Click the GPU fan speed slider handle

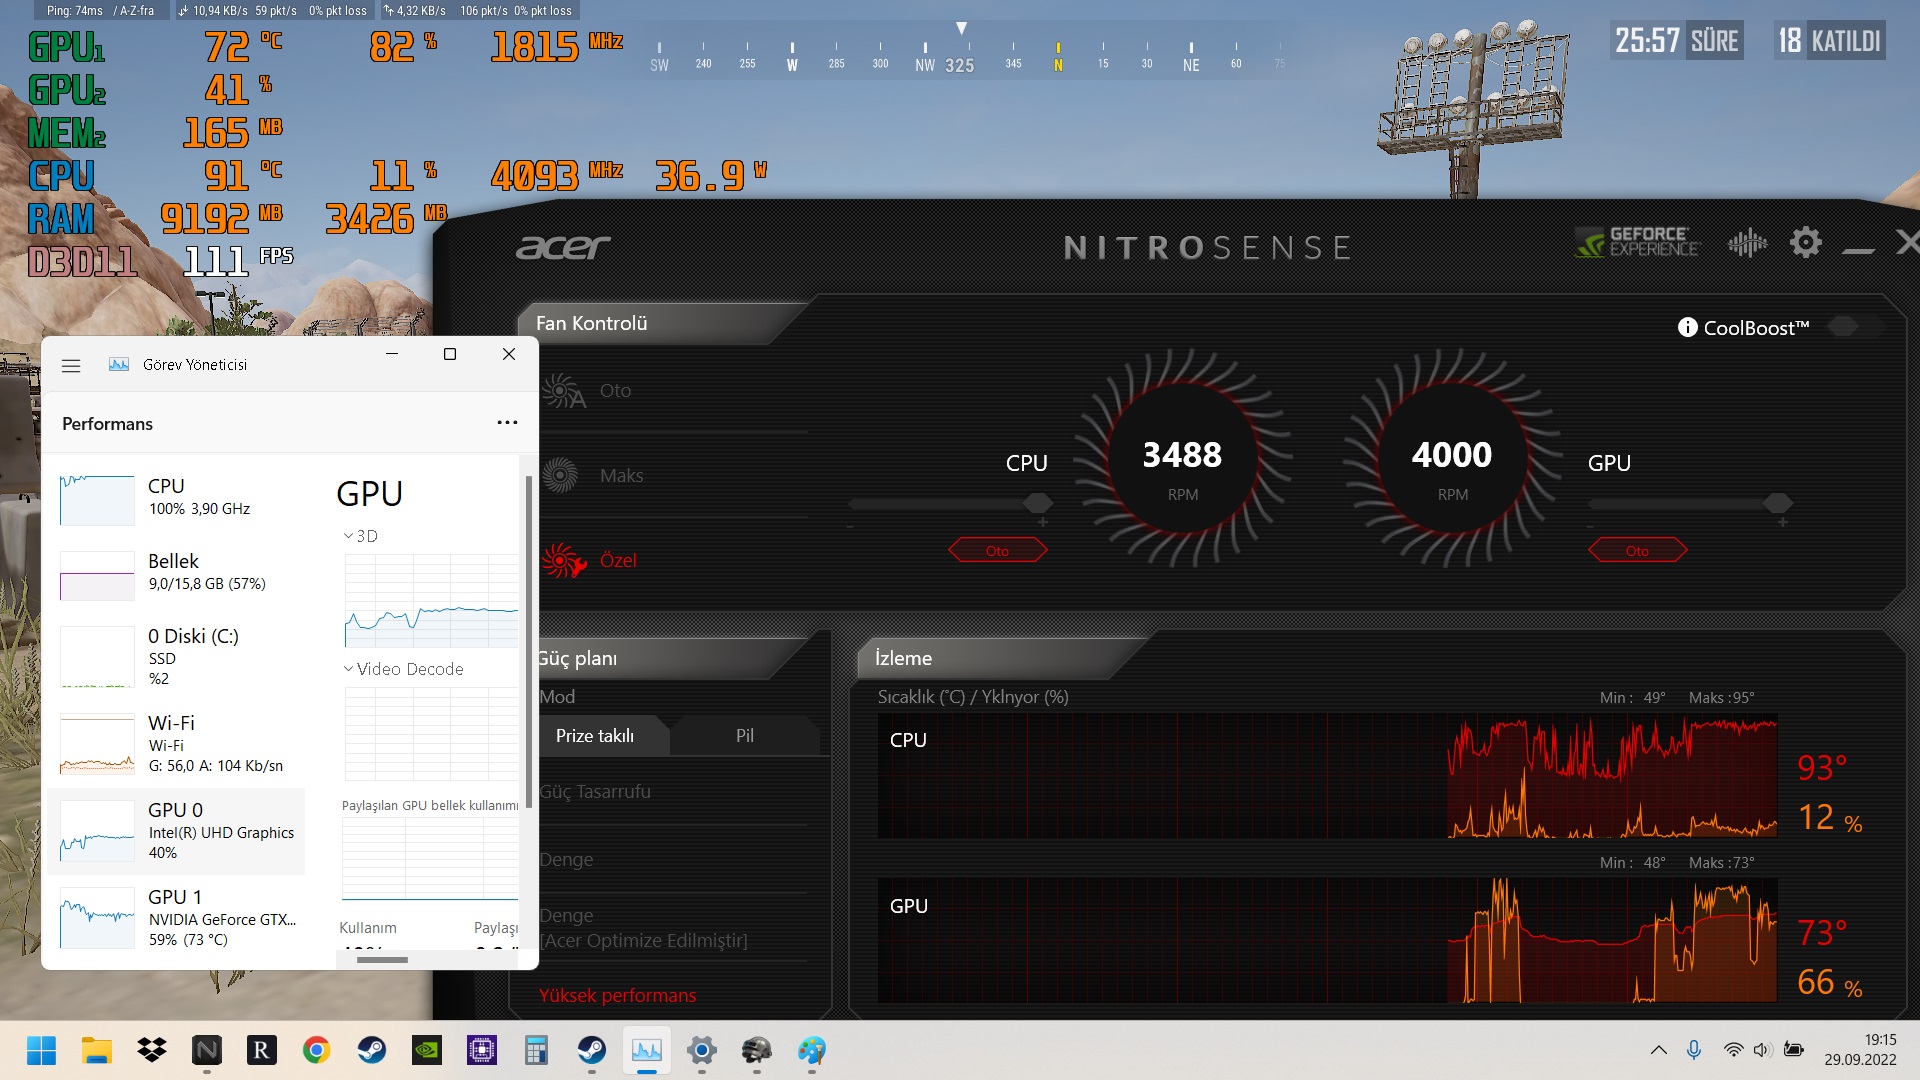tap(1778, 502)
